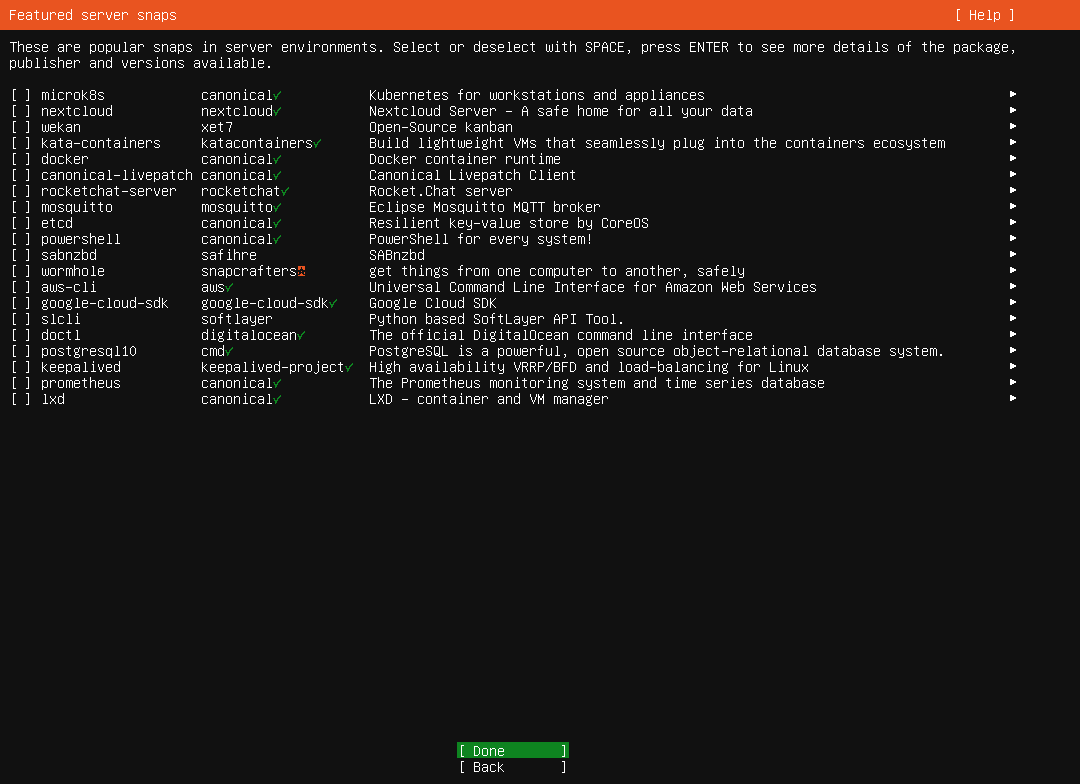
Task: Enable the wormhole snap checkbox
Action: pyautogui.click(x=21, y=271)
